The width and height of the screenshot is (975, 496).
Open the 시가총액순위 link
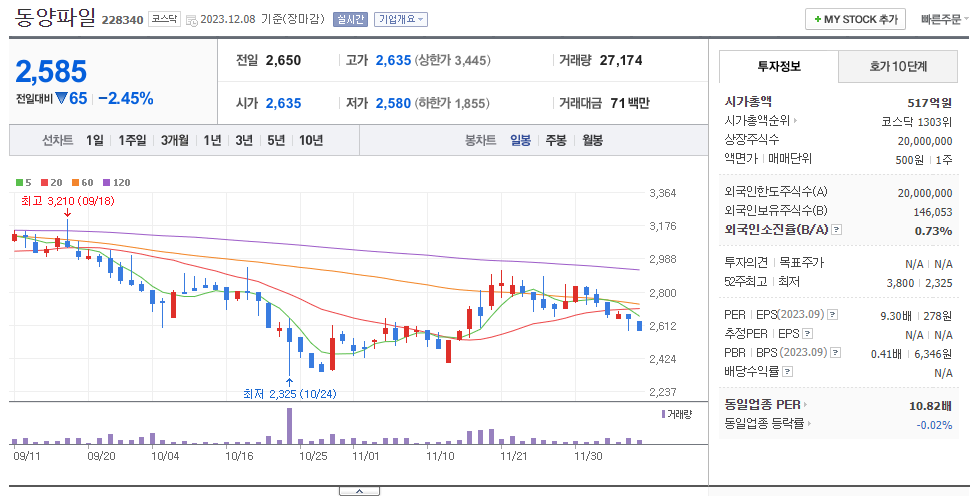[760, 121]
